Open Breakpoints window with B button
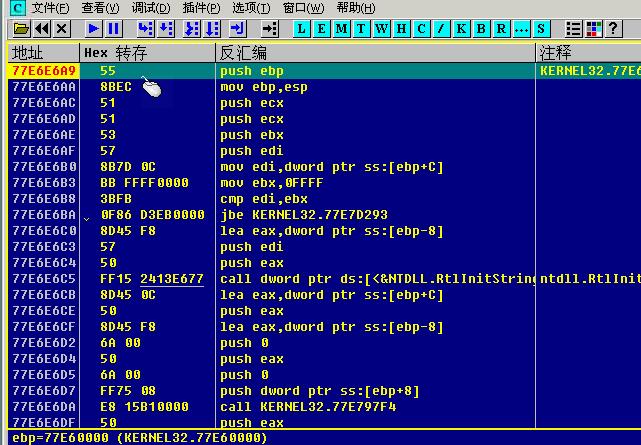 pos(481,29)
